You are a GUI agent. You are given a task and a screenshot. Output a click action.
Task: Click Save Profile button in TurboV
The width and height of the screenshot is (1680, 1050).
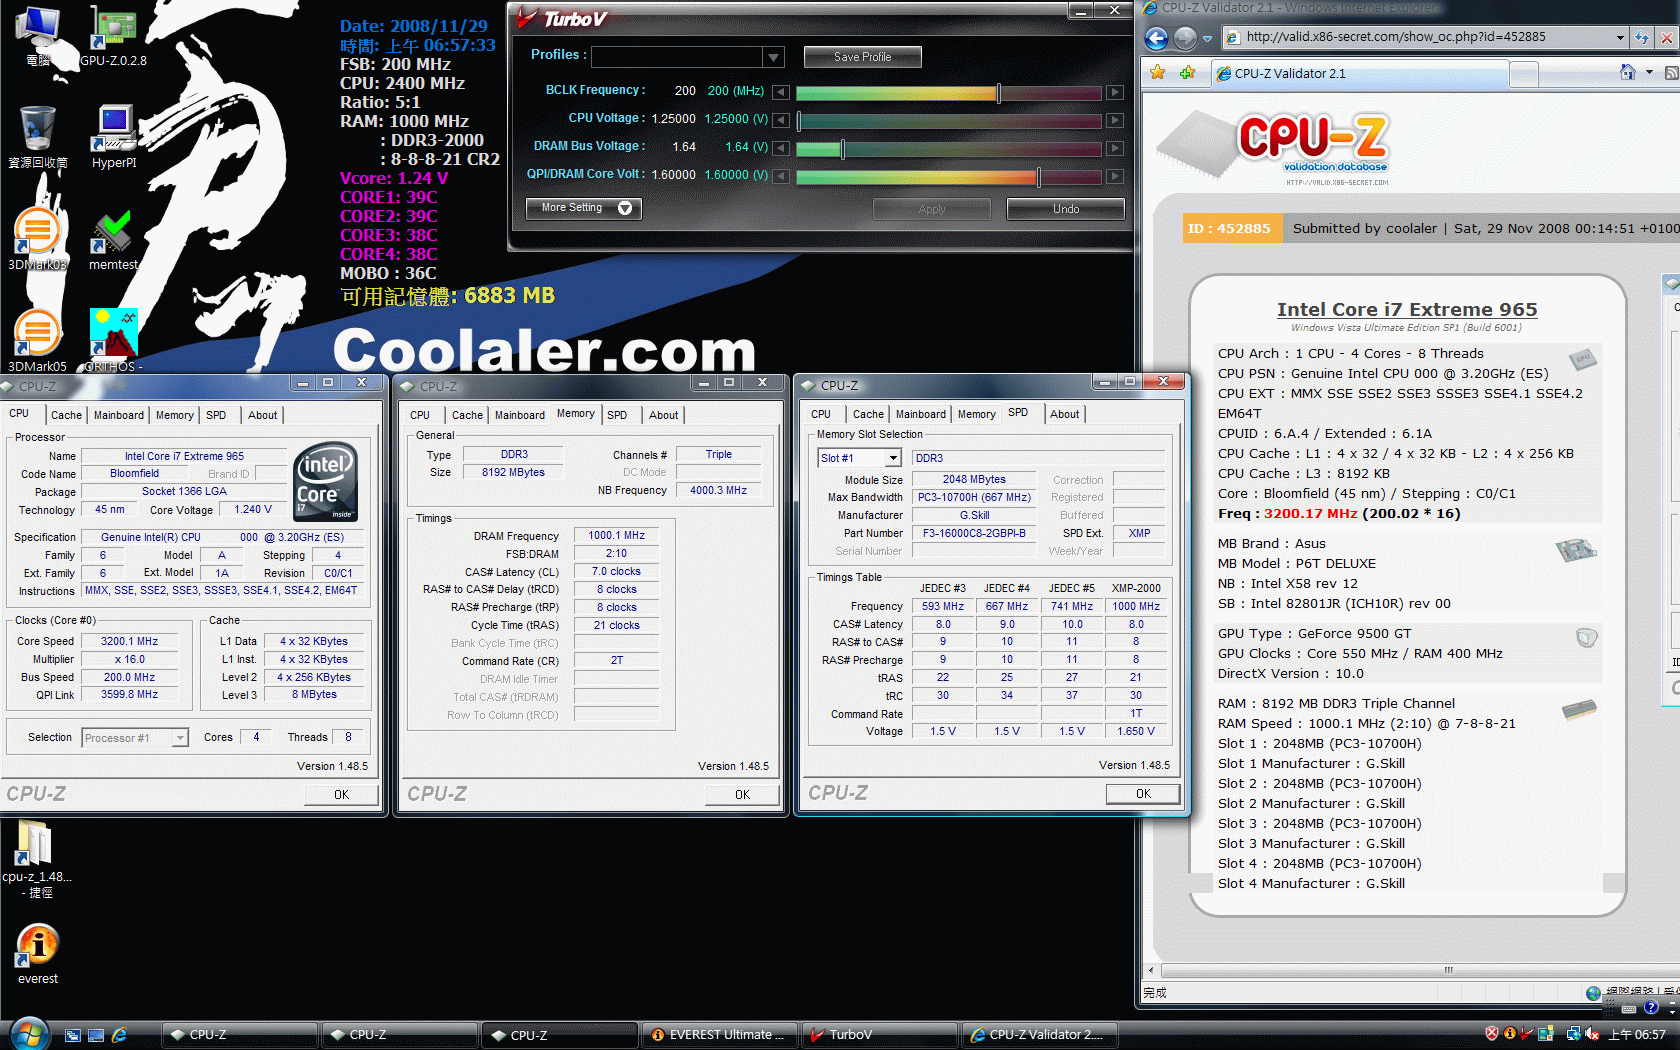[862, 57]
